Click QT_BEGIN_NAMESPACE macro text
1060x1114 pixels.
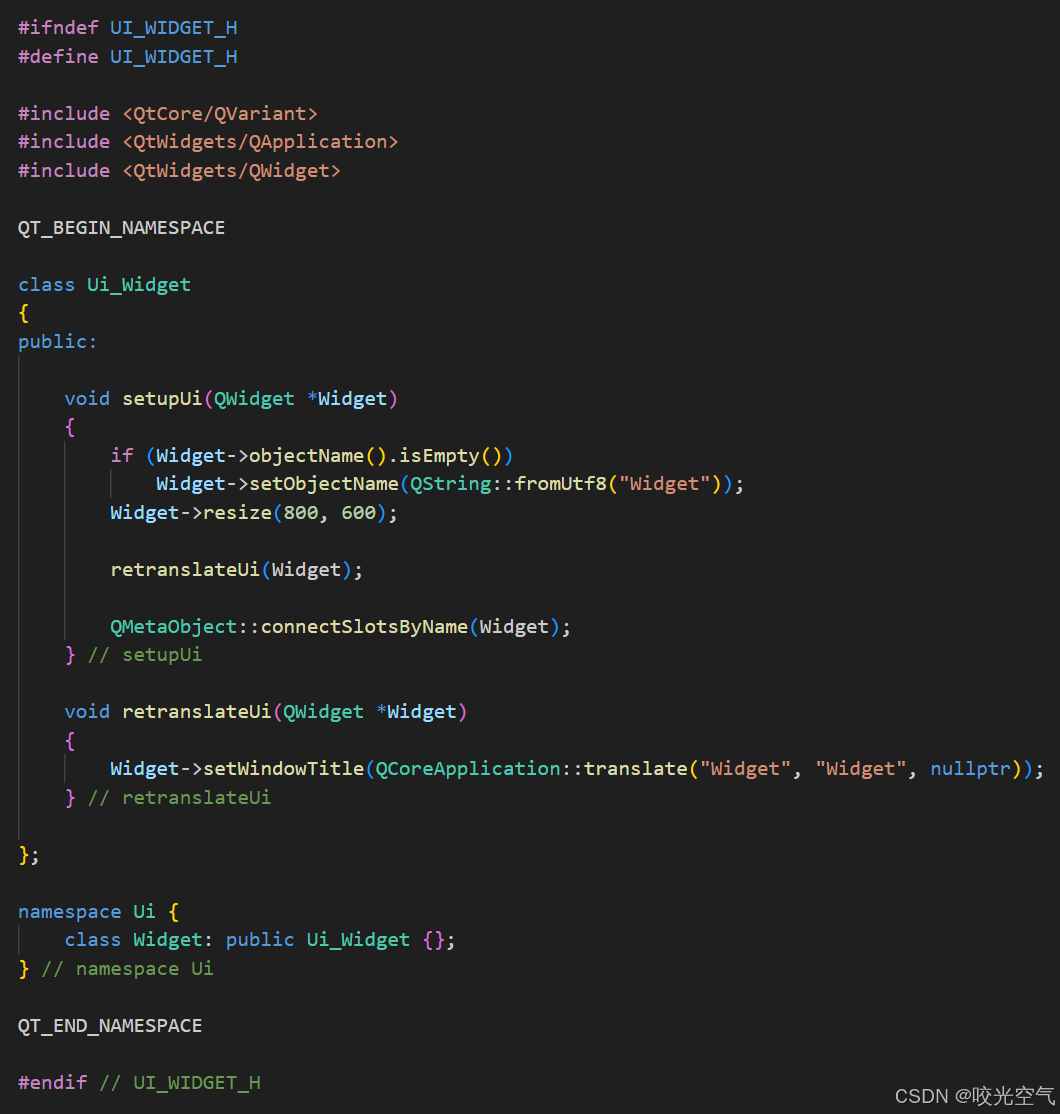(121, 228)
